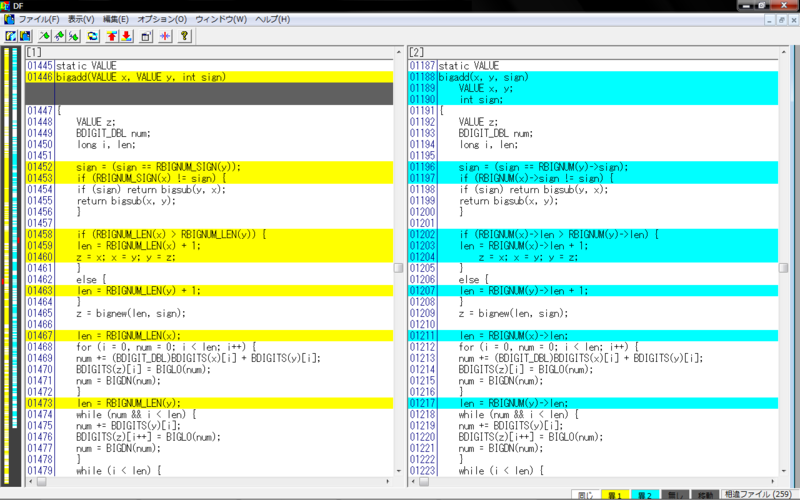The height and width of the screenshot is (500, 800).
Task: Jump to next difference with red down arrow
Action: (127, 36)
